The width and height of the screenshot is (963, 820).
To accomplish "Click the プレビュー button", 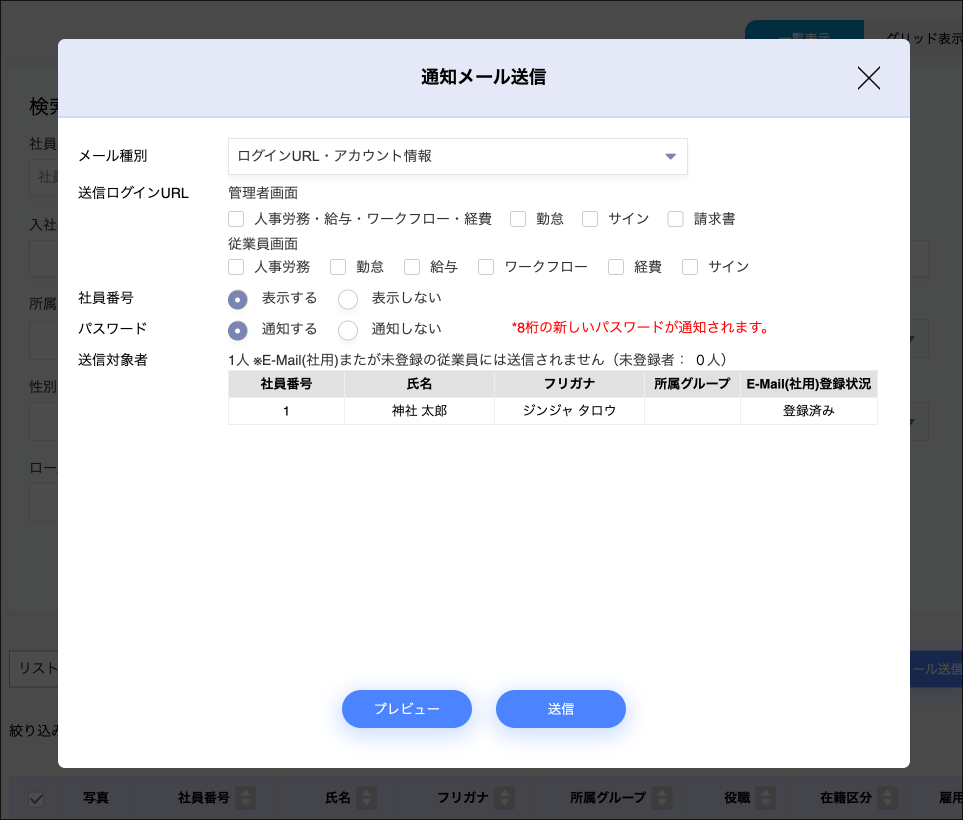I will click(406, 709).
